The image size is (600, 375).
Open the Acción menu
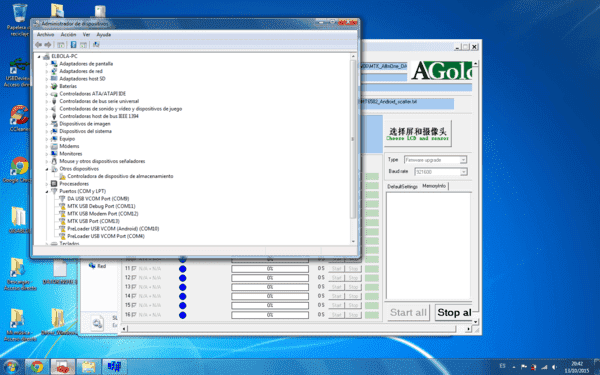click(68, 34)
